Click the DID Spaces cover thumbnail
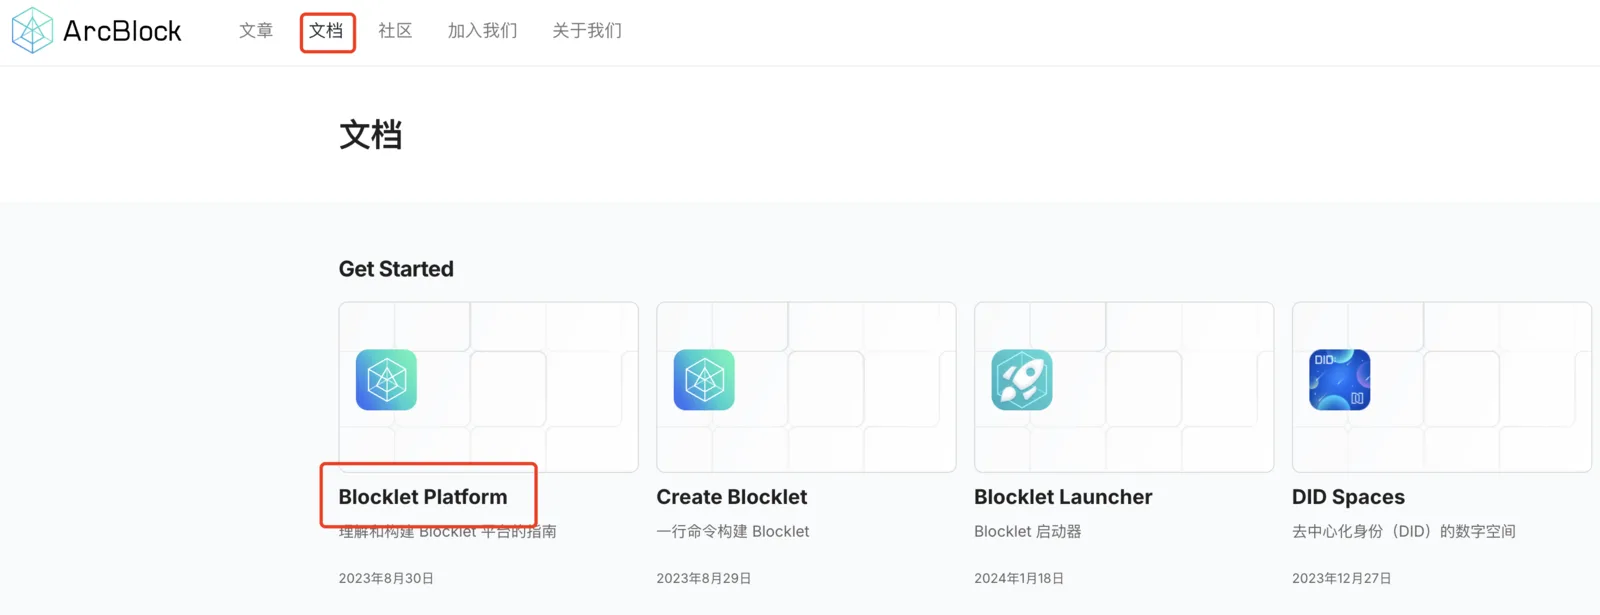 (1442, 387)
